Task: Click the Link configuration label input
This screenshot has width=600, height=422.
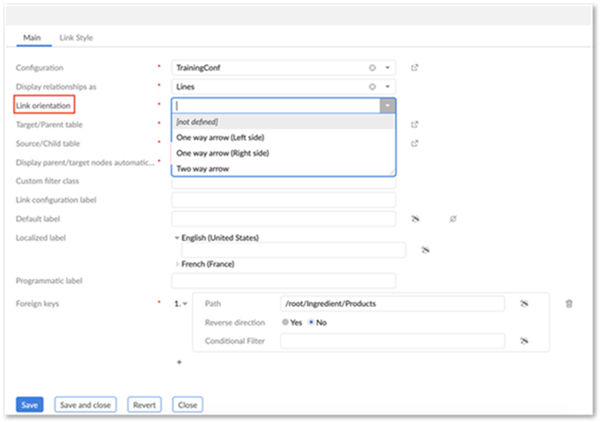Action: 284,200
